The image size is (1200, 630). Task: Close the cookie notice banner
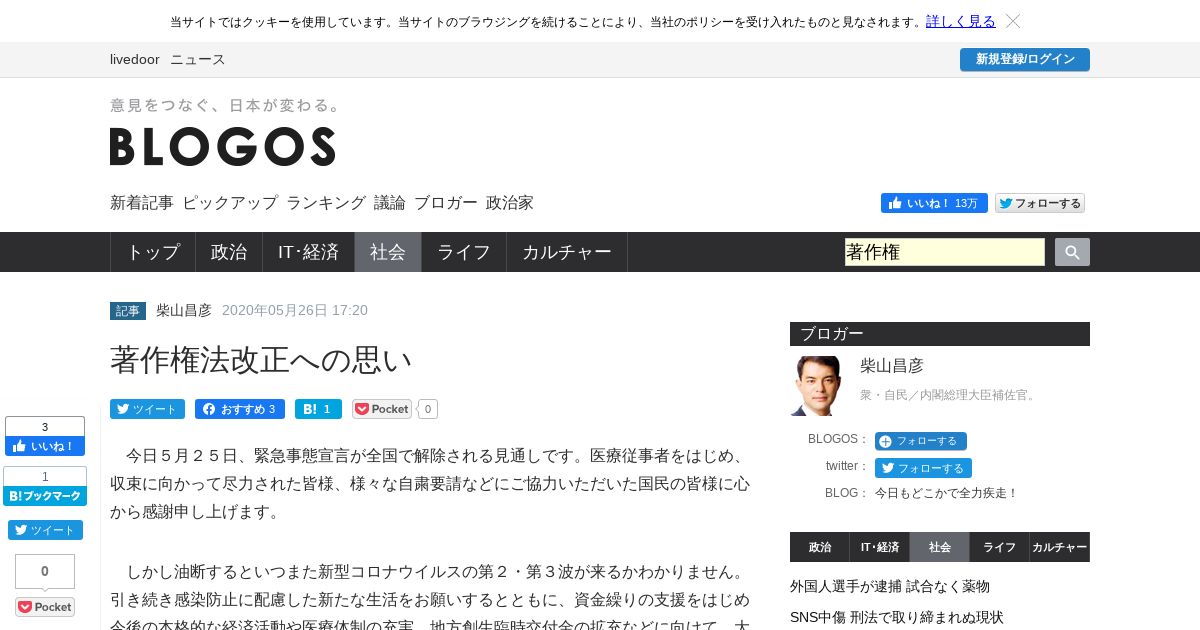tap(1013, 21)
